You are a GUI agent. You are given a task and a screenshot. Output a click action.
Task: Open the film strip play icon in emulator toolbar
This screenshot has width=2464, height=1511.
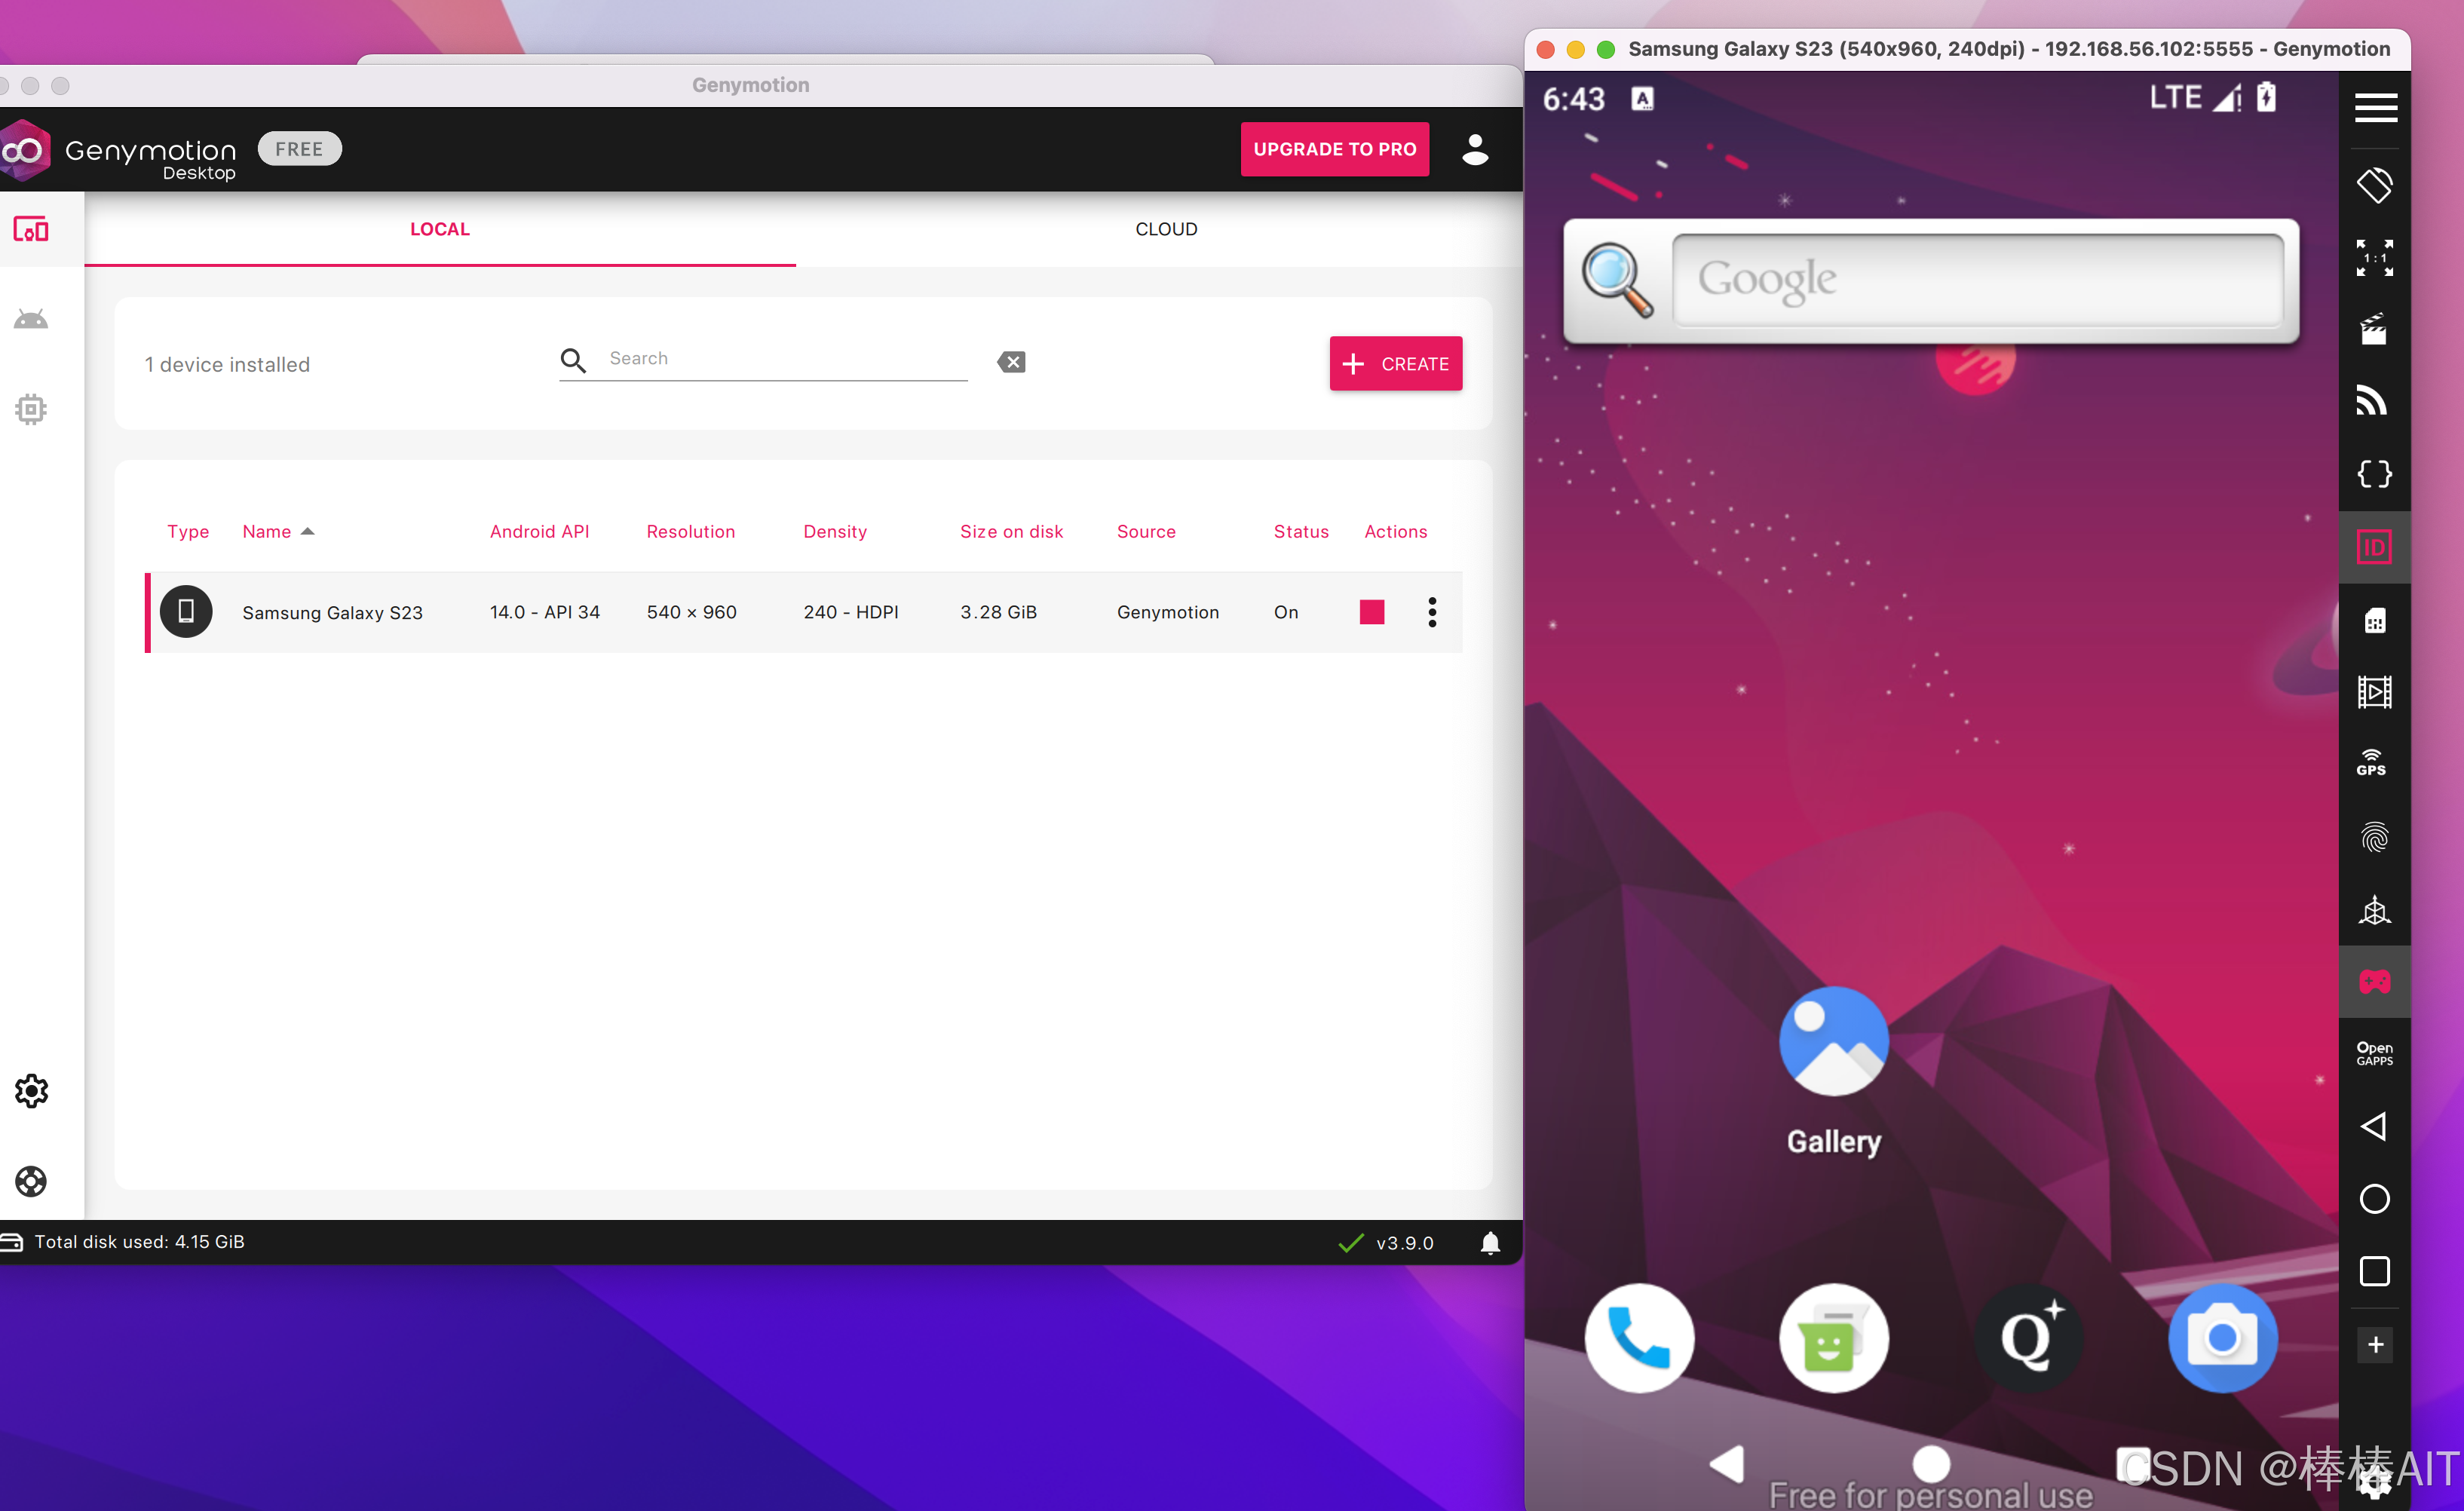2374,692
